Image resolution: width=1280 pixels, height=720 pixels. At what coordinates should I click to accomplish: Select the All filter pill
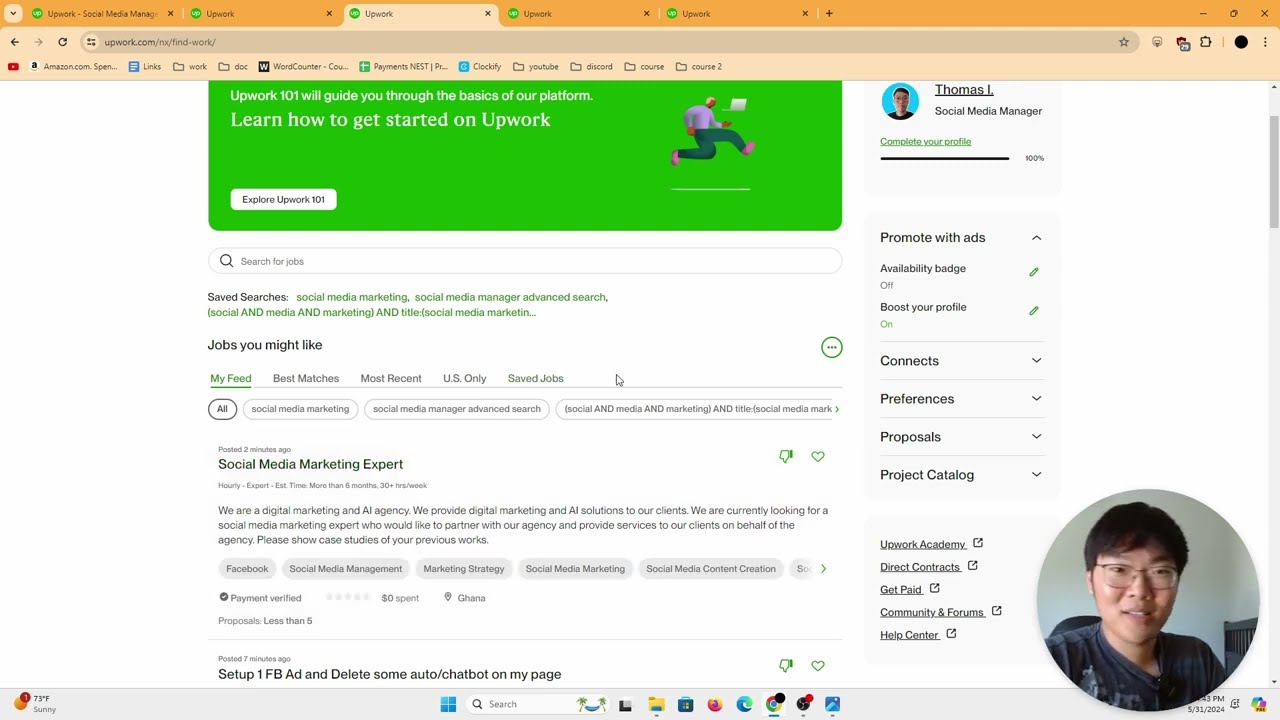tap(222, 409)
